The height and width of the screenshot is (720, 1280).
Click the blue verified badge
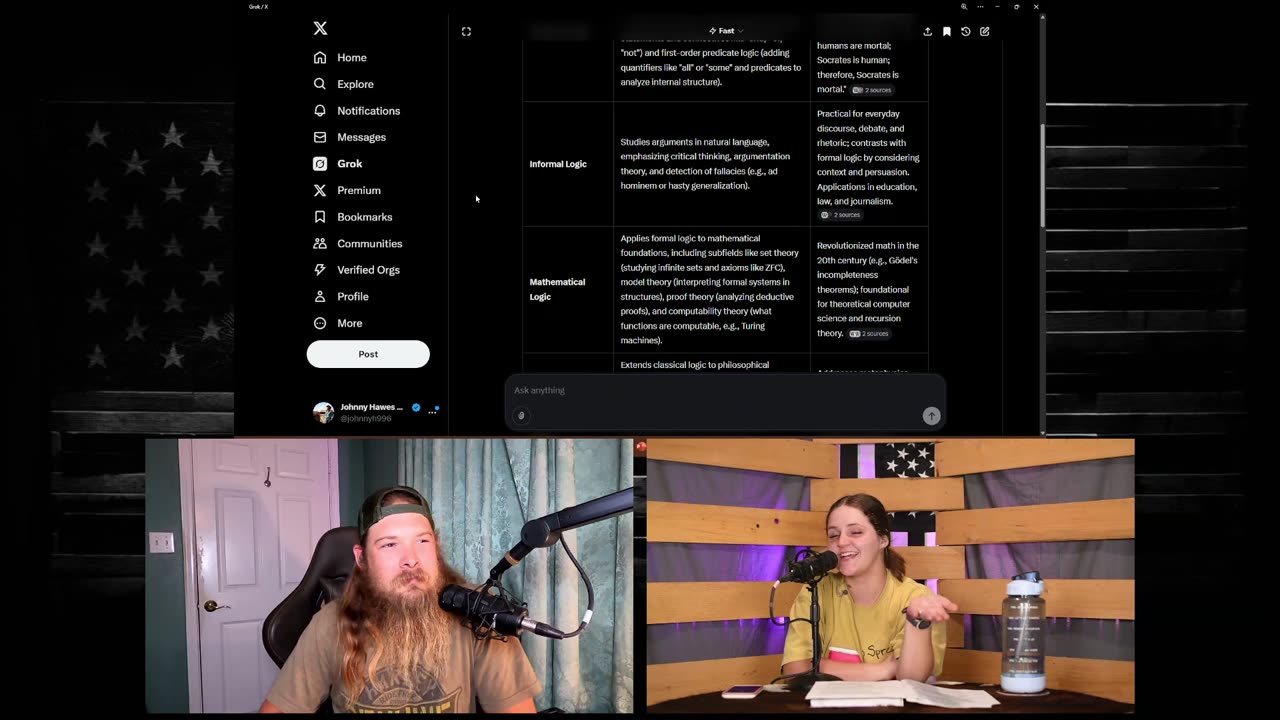pos(416,407)
